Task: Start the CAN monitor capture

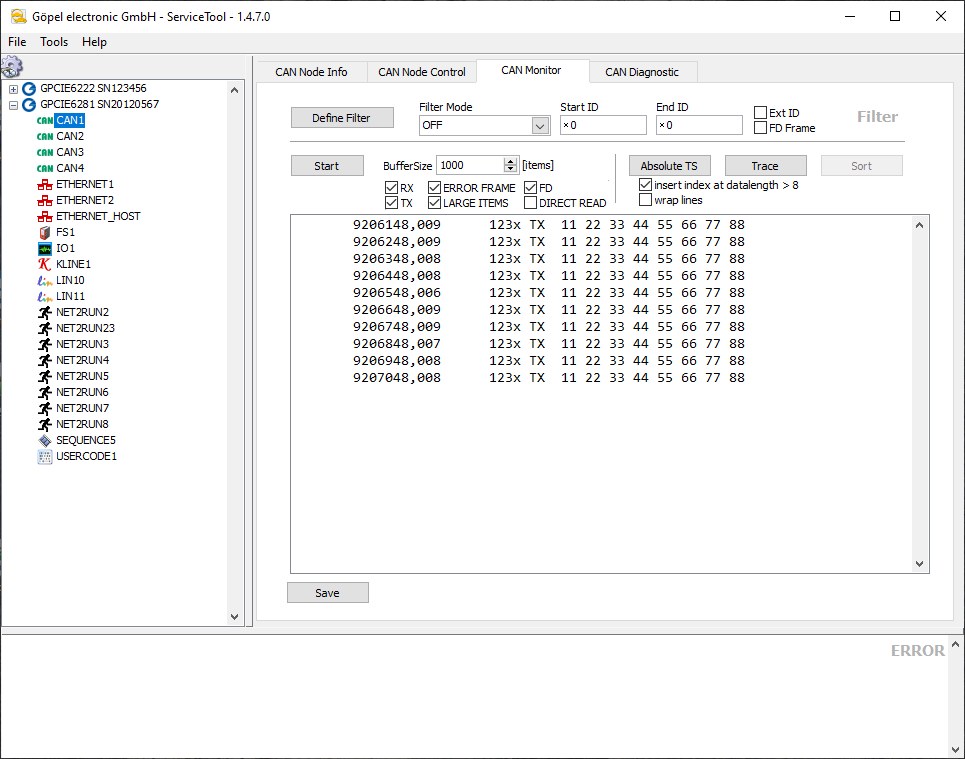Action: pos(327,166)
